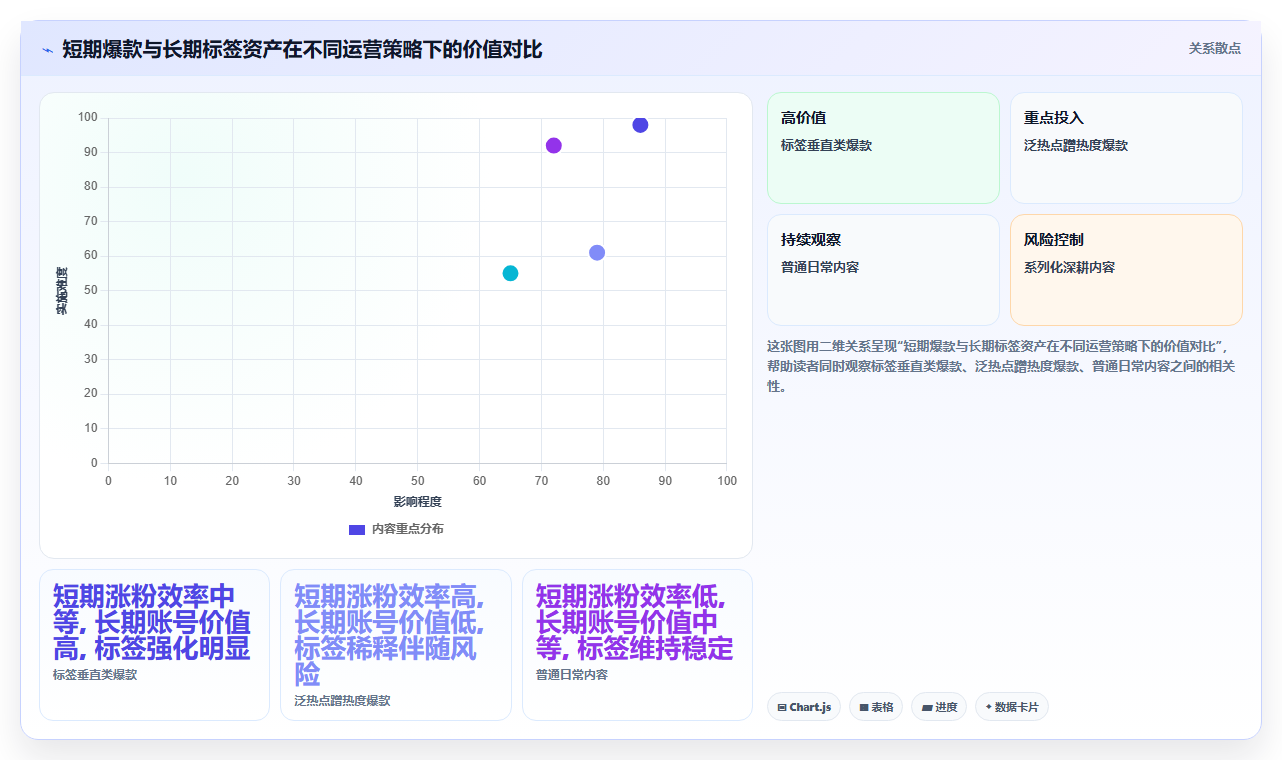Click the 数据卡片 tag chip
The width and height of the screenshot is (1282, 760).
(x=1012, y=707)
